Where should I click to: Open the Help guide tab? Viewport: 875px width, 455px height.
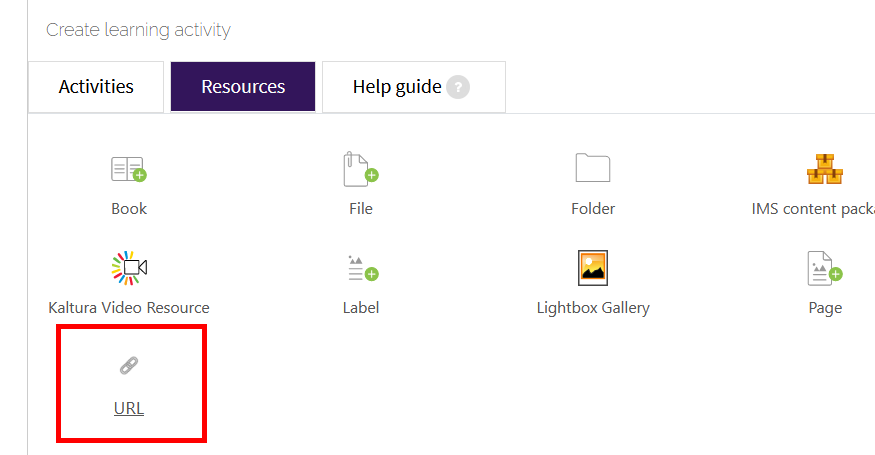[414, 87]
